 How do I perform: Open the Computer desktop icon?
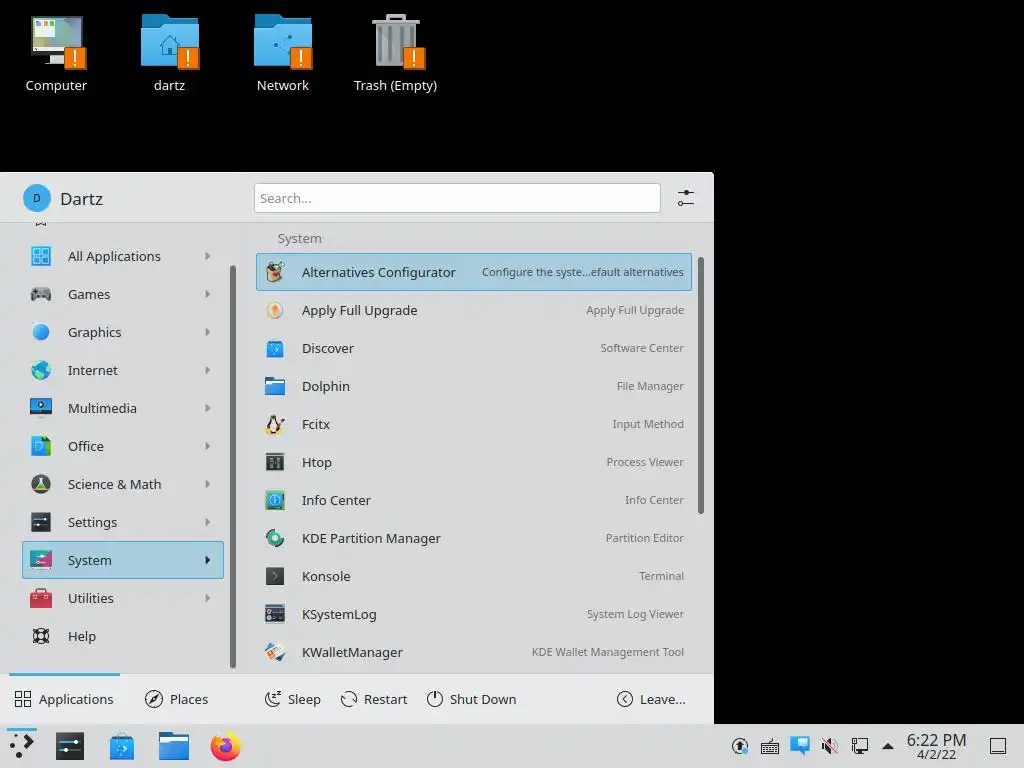(57, 54)
